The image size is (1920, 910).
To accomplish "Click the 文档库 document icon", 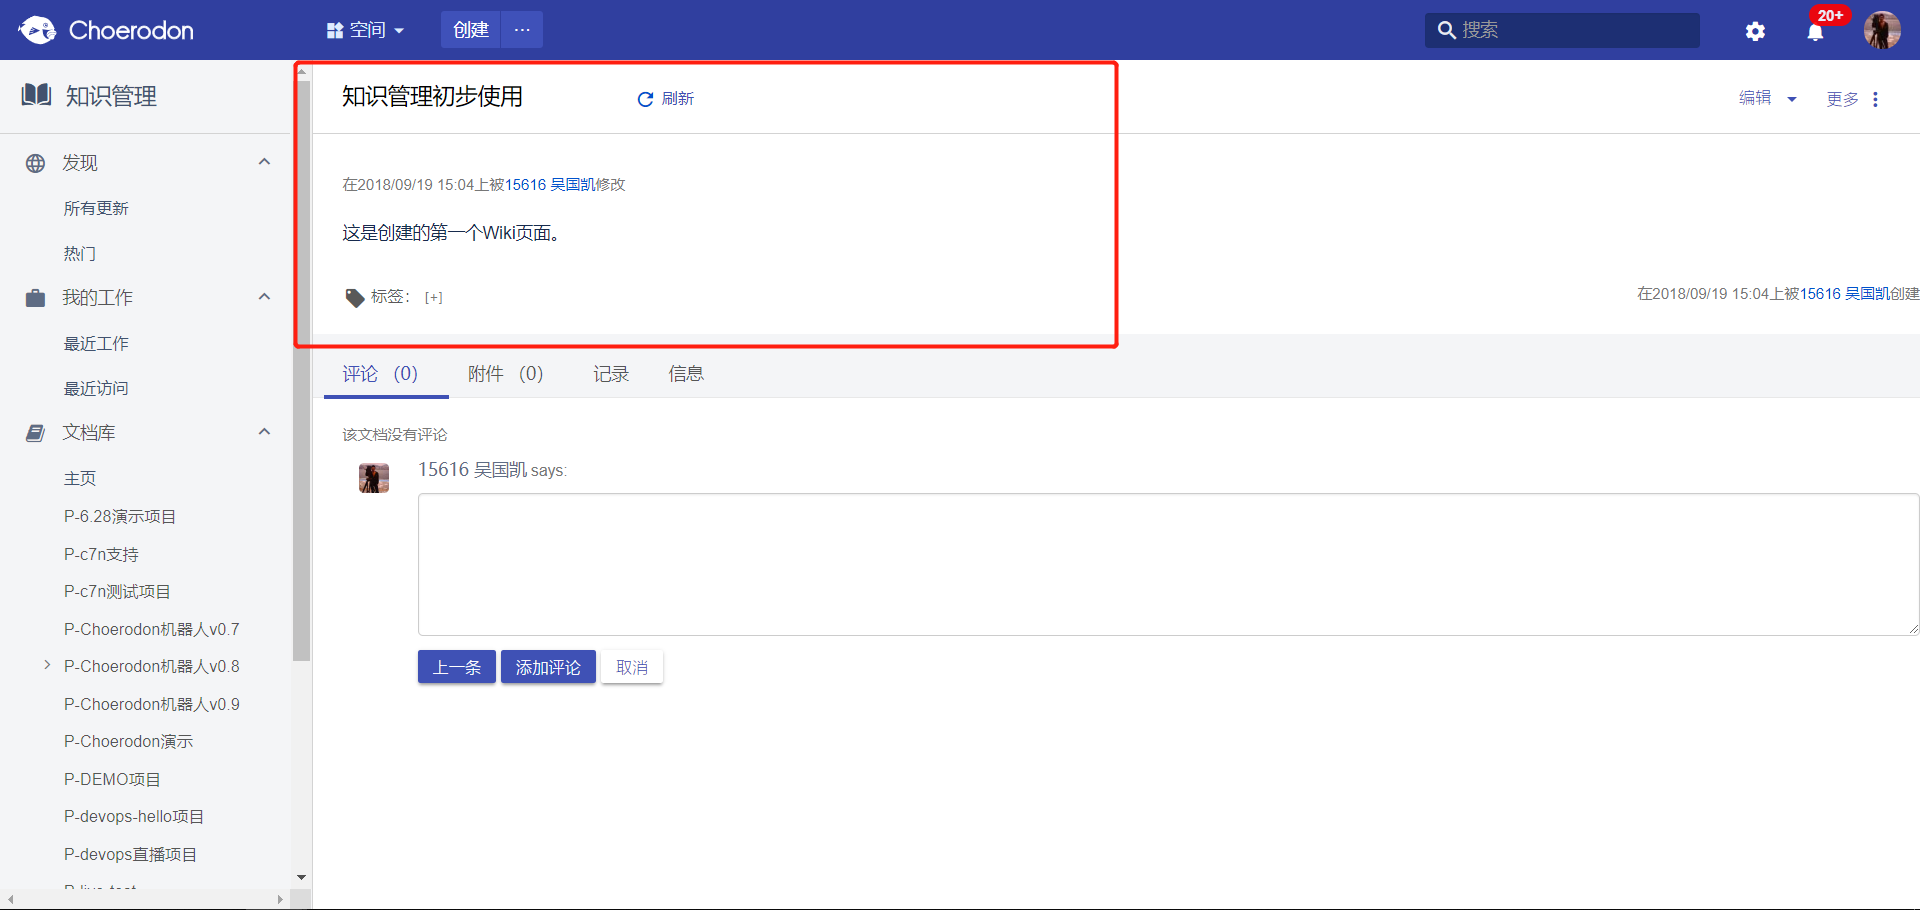I will tap(36, 433).
